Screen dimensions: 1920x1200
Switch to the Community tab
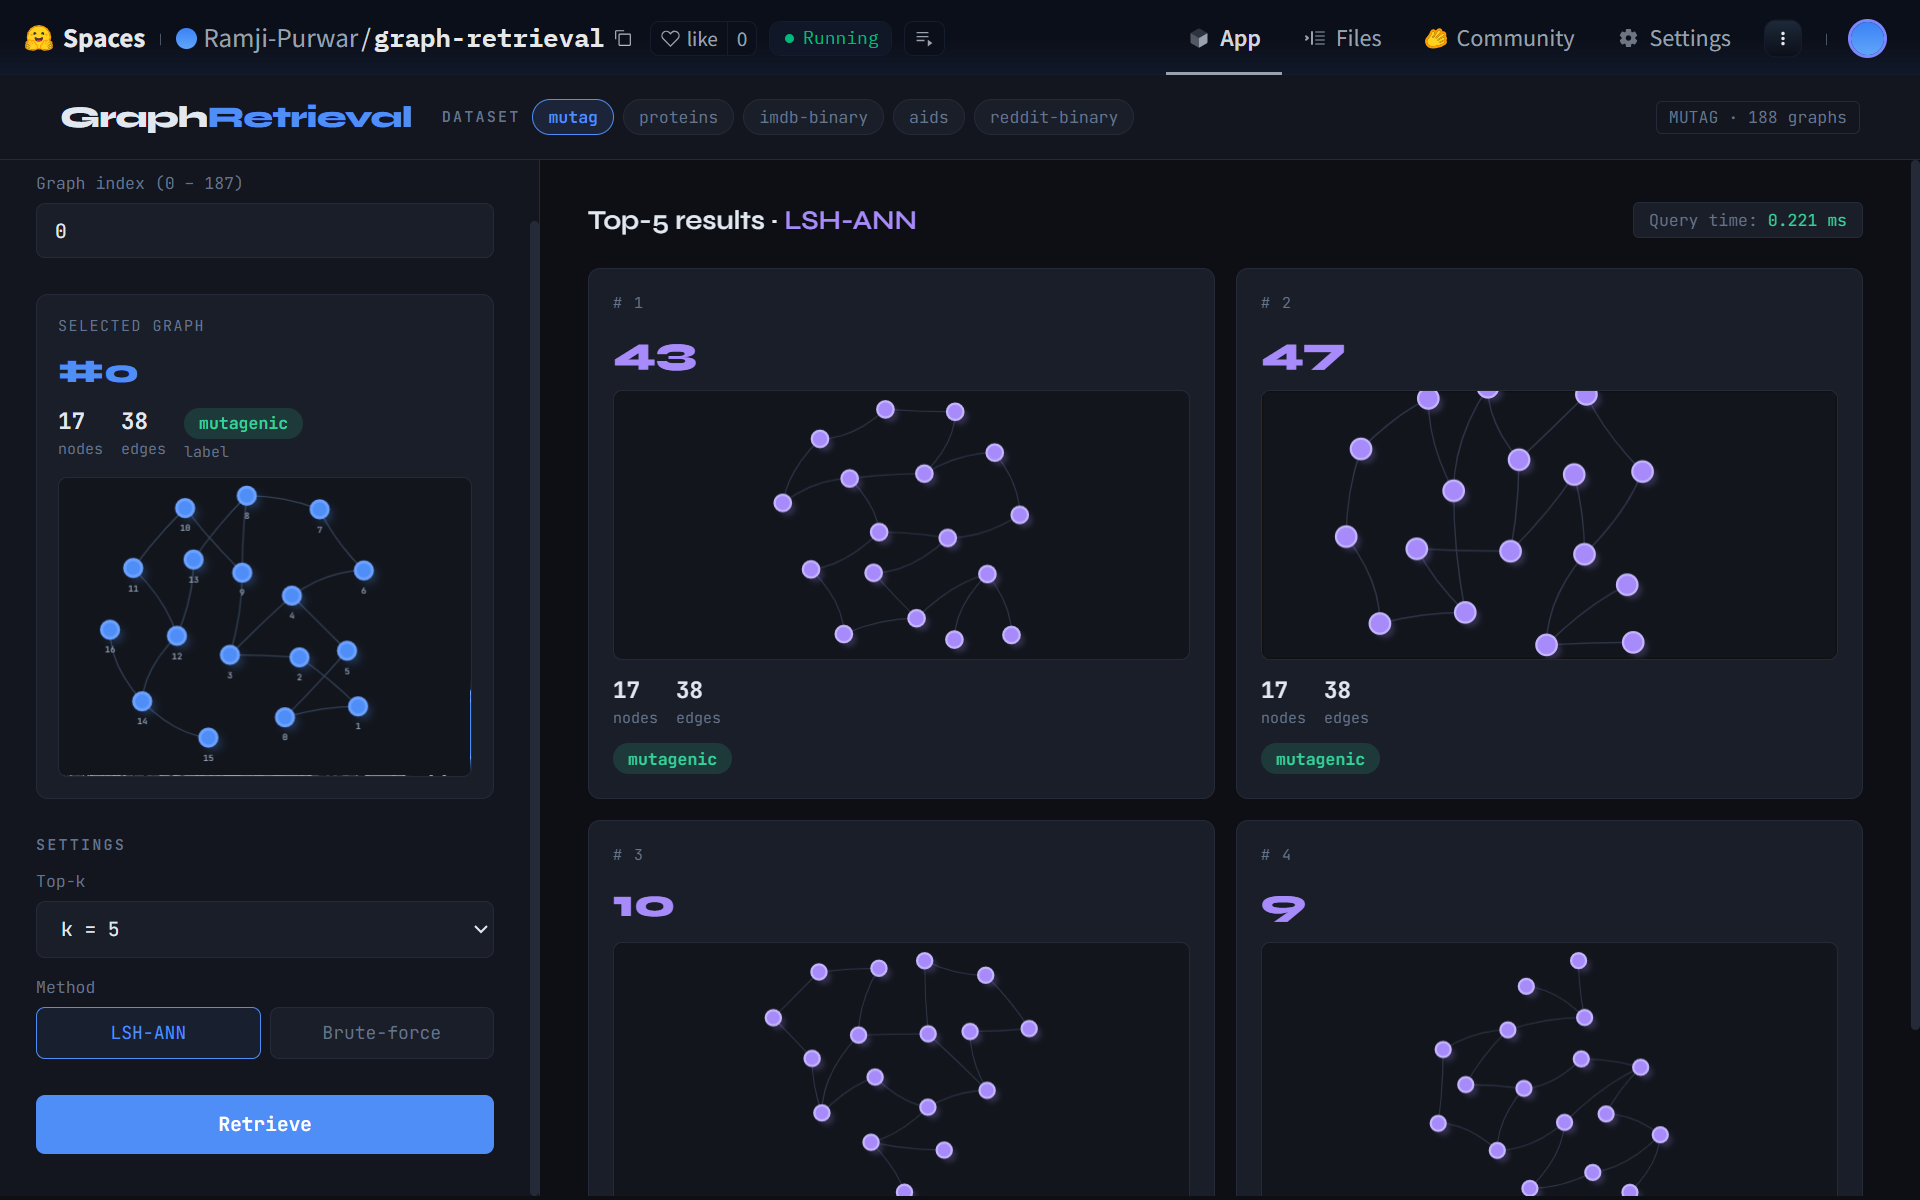tap(1500, 38)
